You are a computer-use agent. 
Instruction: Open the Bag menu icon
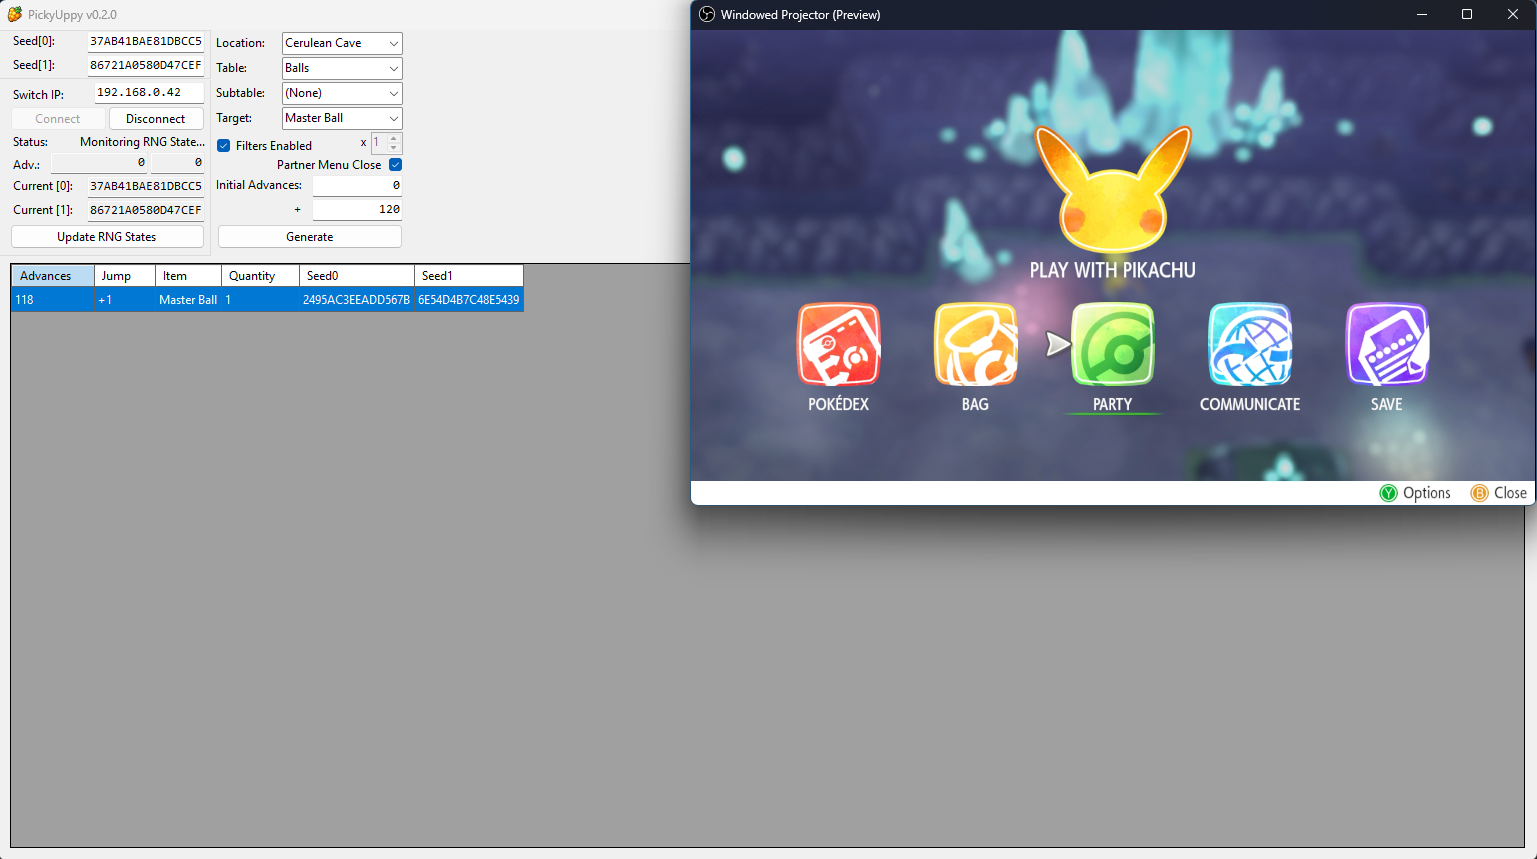pyautogui.click(x=976, y=344)
